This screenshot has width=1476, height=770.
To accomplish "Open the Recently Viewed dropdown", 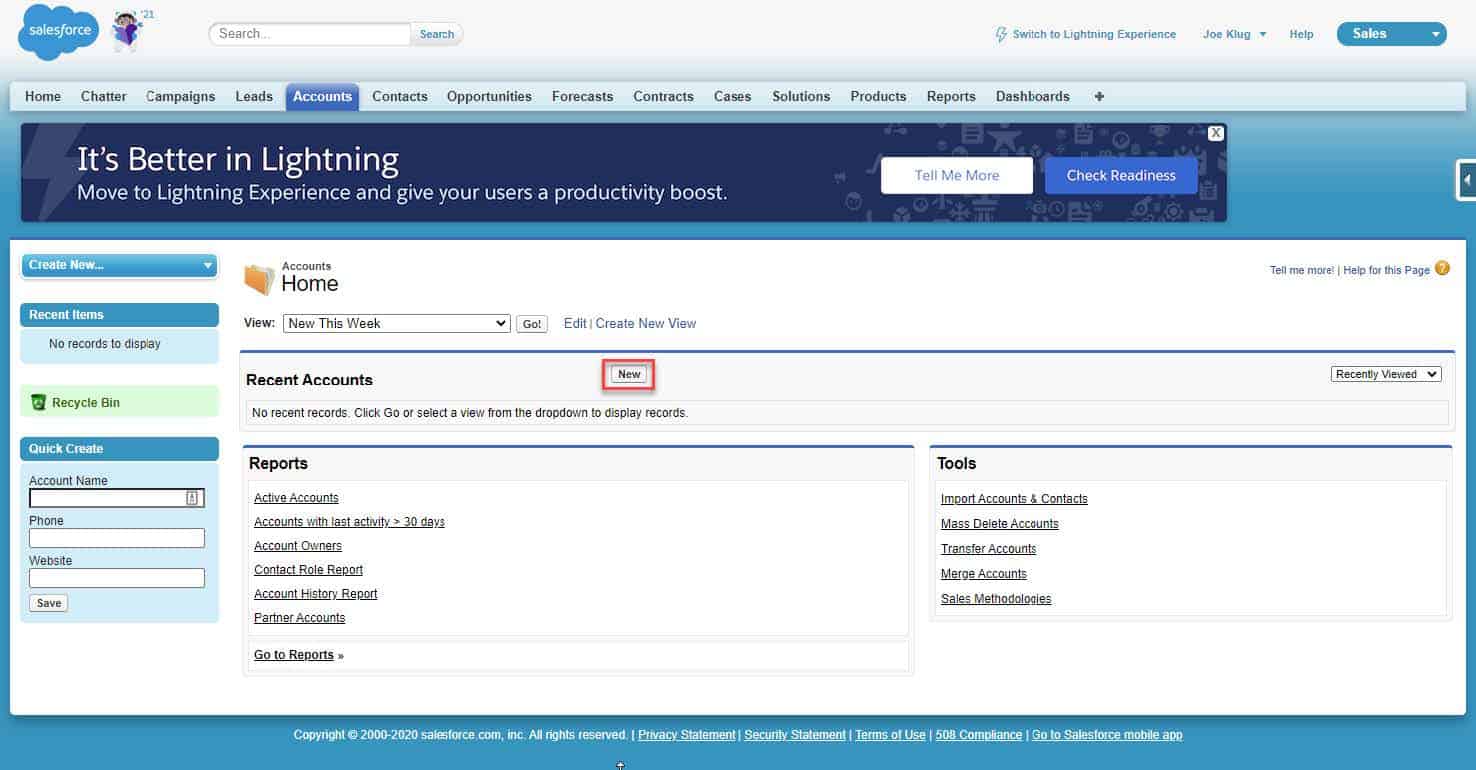I will point(1385,374).
